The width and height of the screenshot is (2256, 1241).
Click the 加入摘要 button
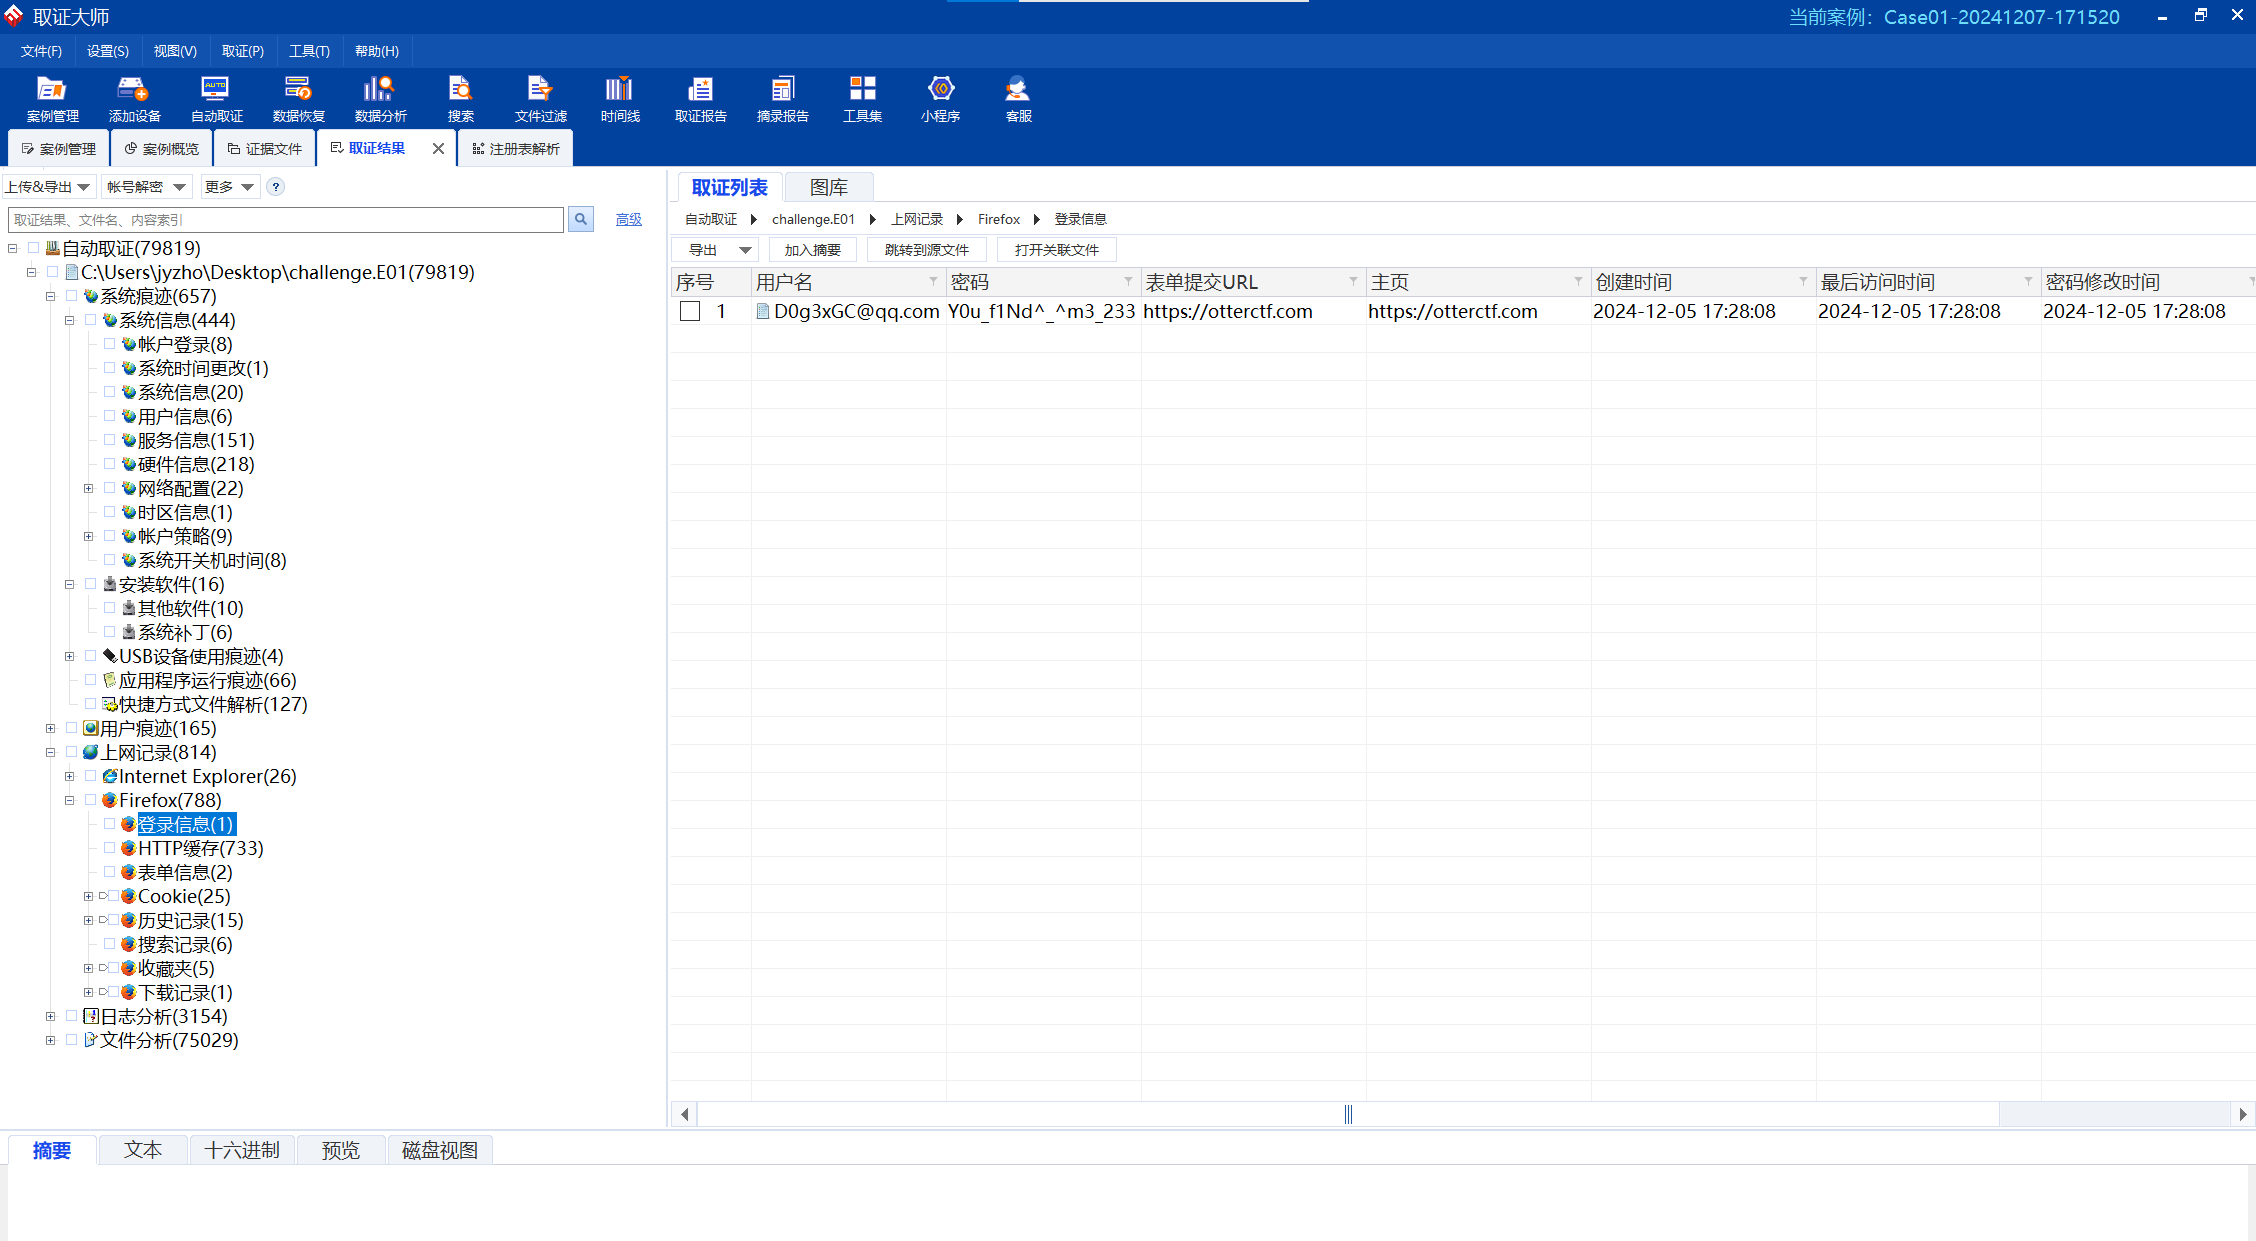(813, 250)
